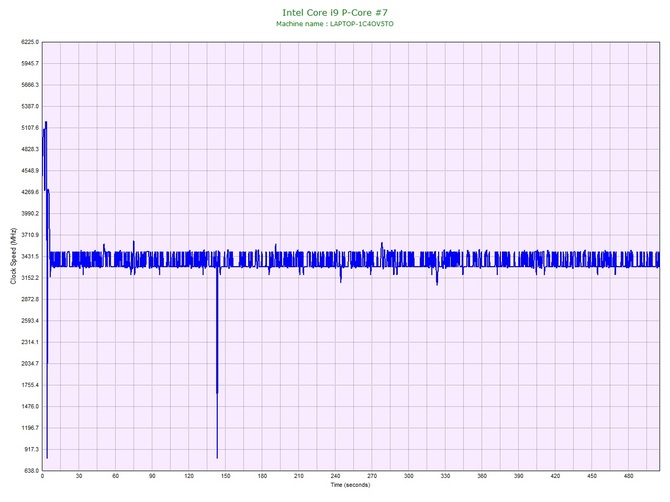Click the 120 seconds x-axis tick label
The image size is (670, 502).
pyautogui.click(x=189, y=476)
